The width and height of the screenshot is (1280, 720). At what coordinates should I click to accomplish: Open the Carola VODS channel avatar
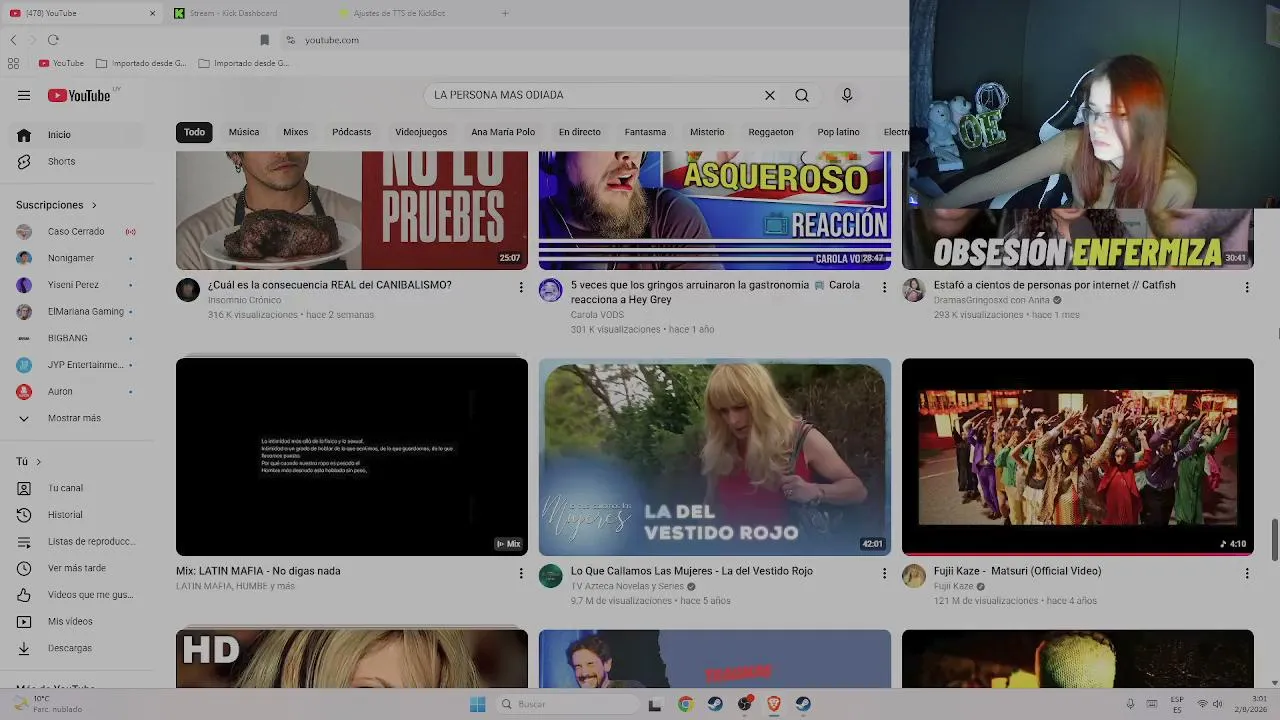(x=551, y=290)
